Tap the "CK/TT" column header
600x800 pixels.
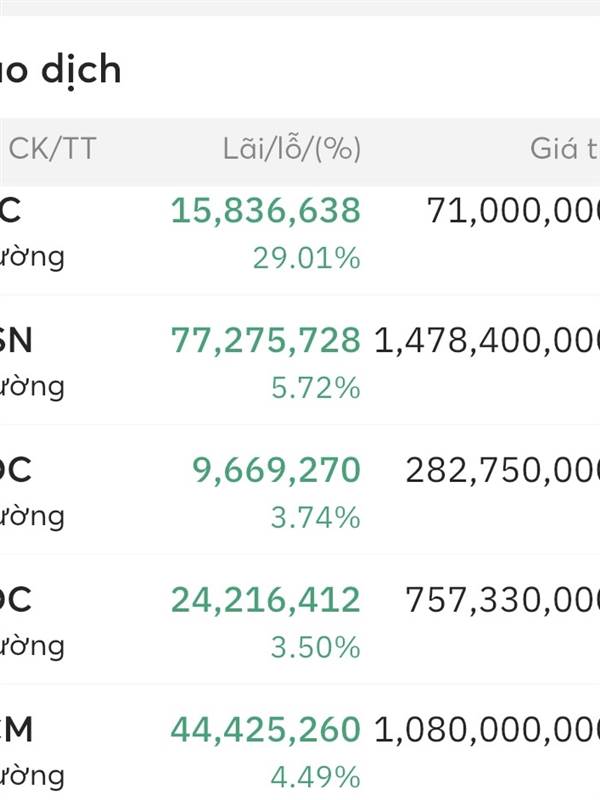[52, 150]
